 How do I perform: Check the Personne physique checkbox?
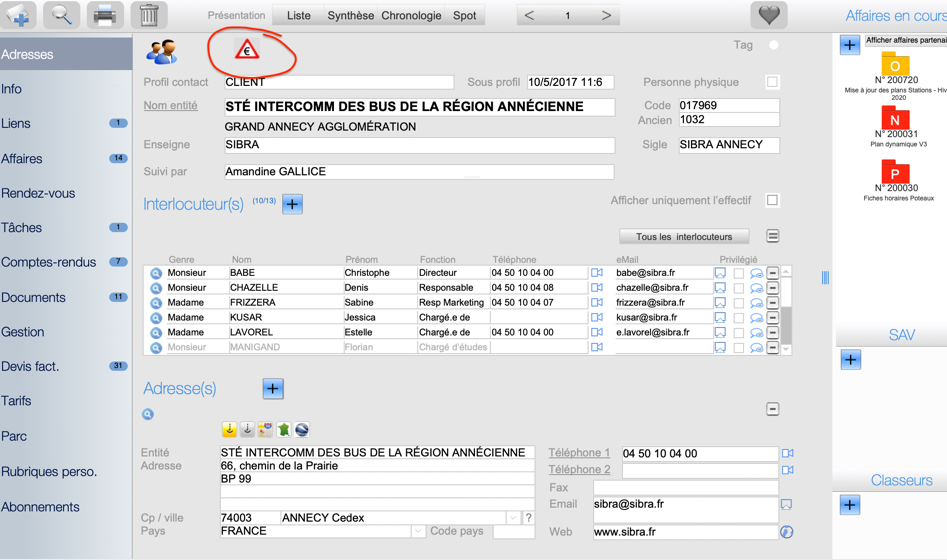coord(772,82)
